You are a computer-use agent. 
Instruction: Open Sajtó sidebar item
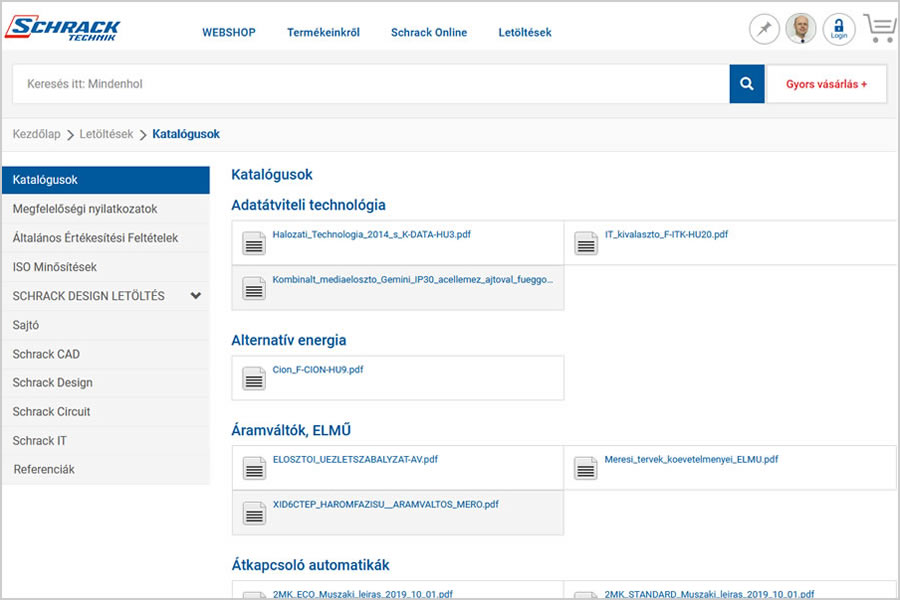pyautogui.click(x=106, y=325)
